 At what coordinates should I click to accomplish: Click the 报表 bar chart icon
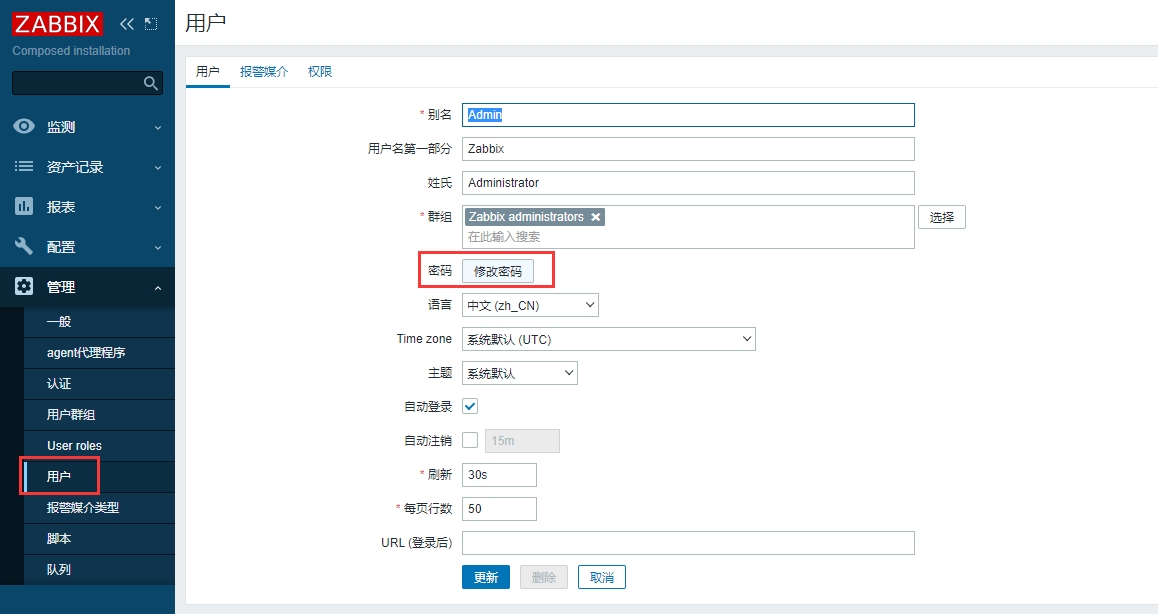tap(24, 207)
